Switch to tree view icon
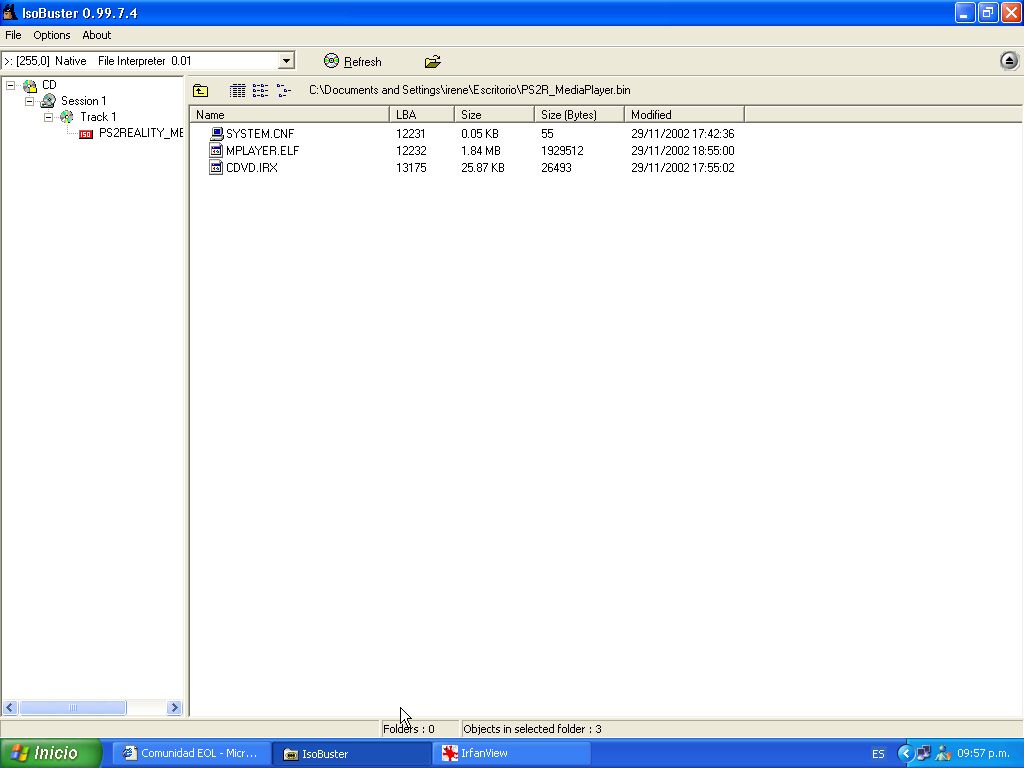This screenshot has width=1024, height=768. tap(283, 91)
